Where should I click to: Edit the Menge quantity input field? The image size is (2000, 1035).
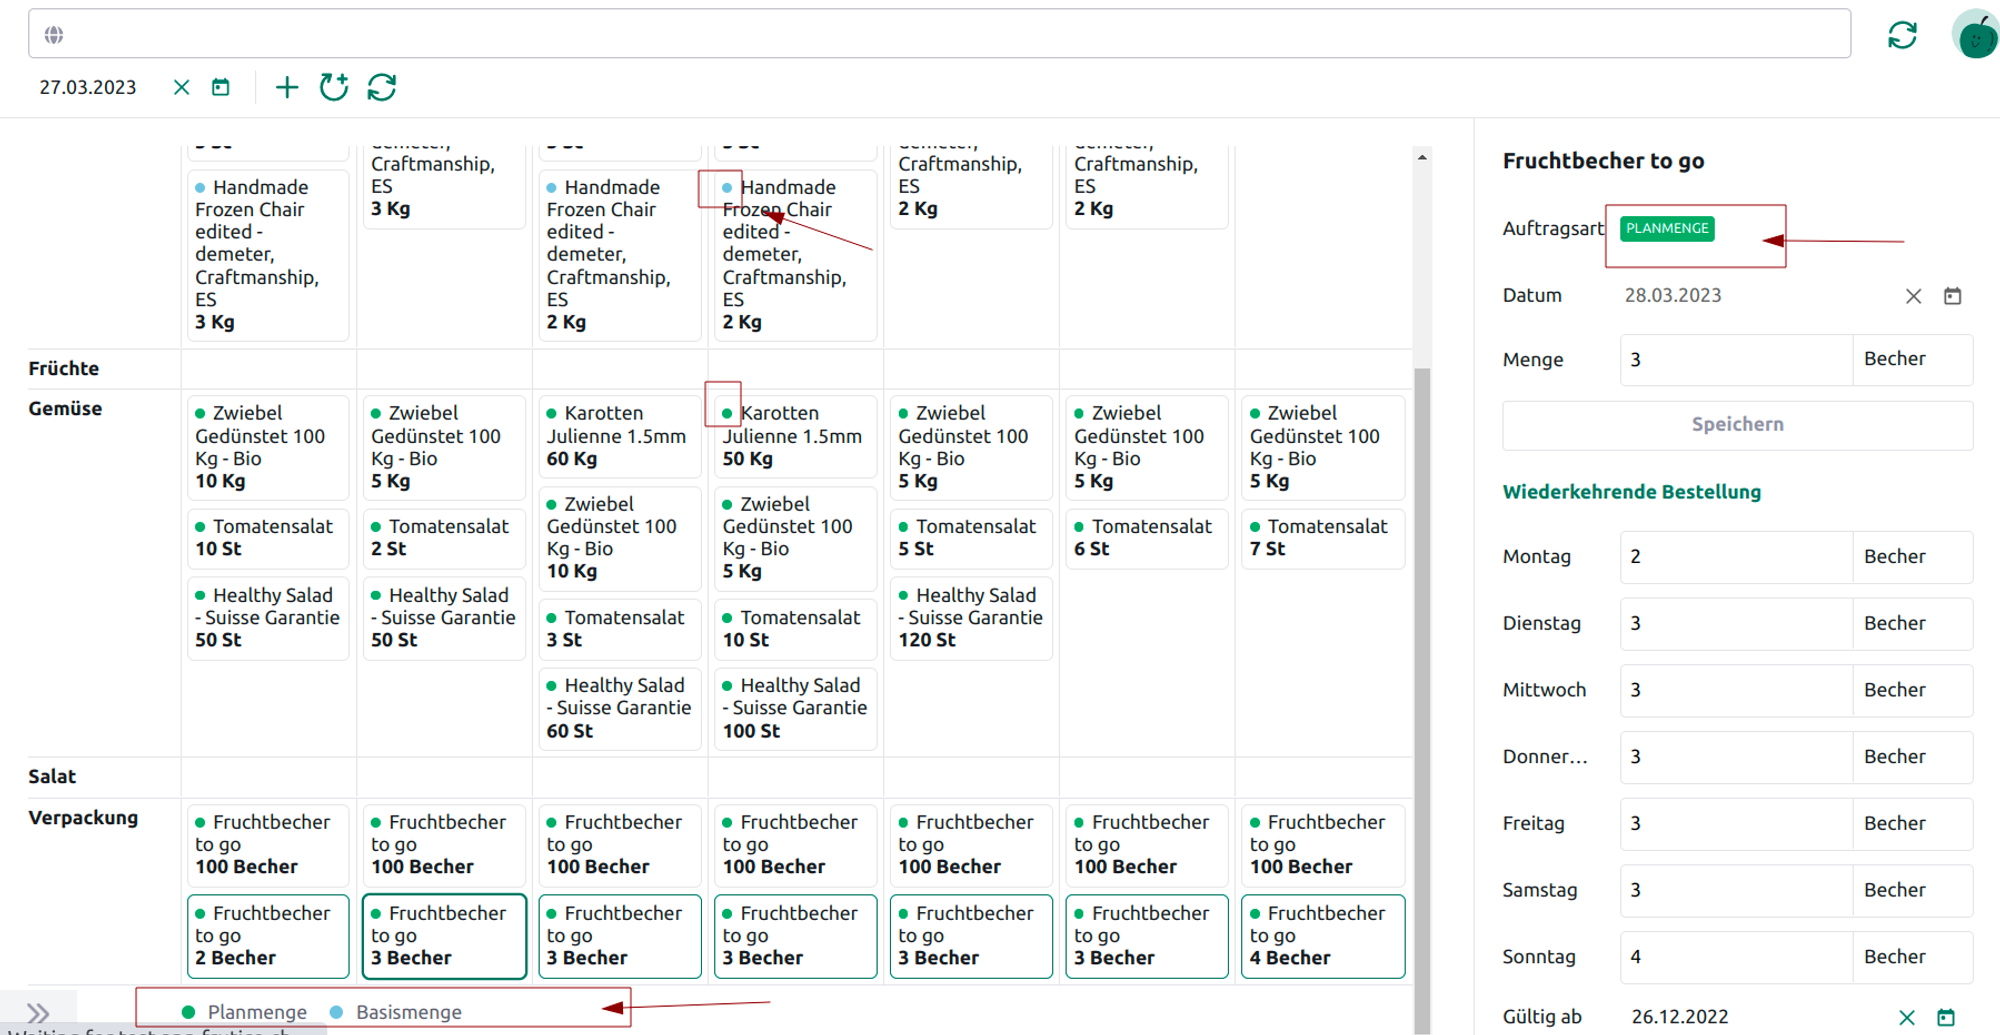[1735, 360]
